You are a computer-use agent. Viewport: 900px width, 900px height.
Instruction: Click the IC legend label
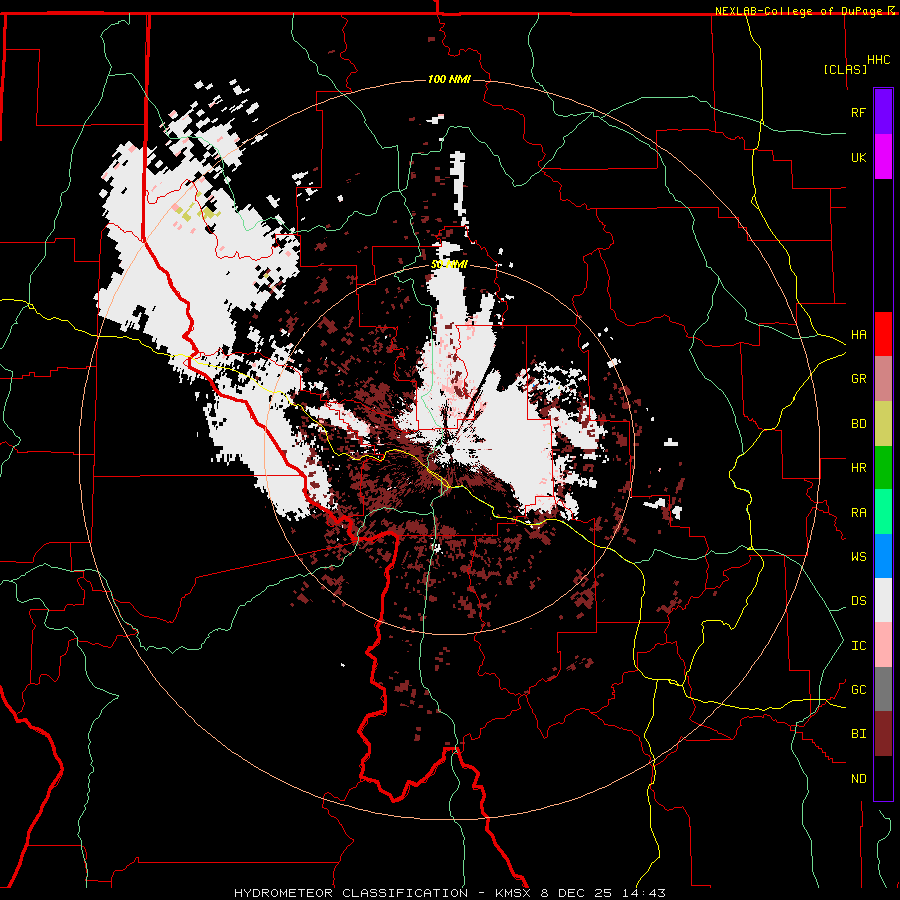[x=858, y=646]
